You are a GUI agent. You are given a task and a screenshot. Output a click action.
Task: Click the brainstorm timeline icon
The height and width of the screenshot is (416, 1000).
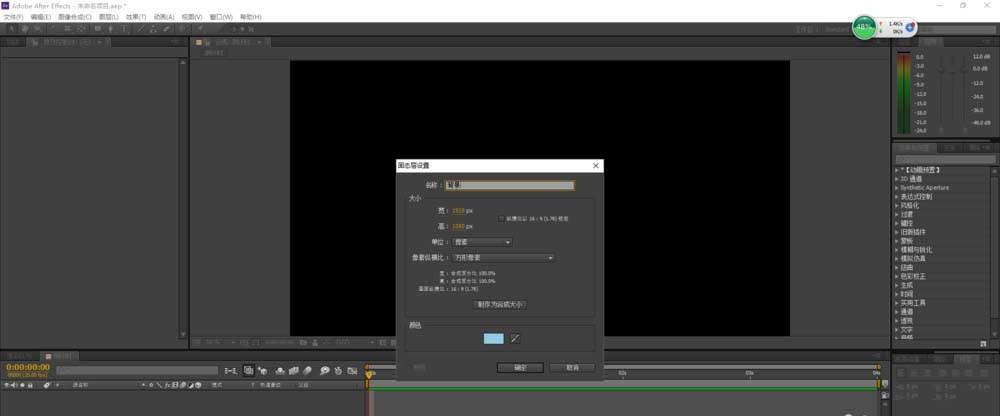[x=324, y=369]
